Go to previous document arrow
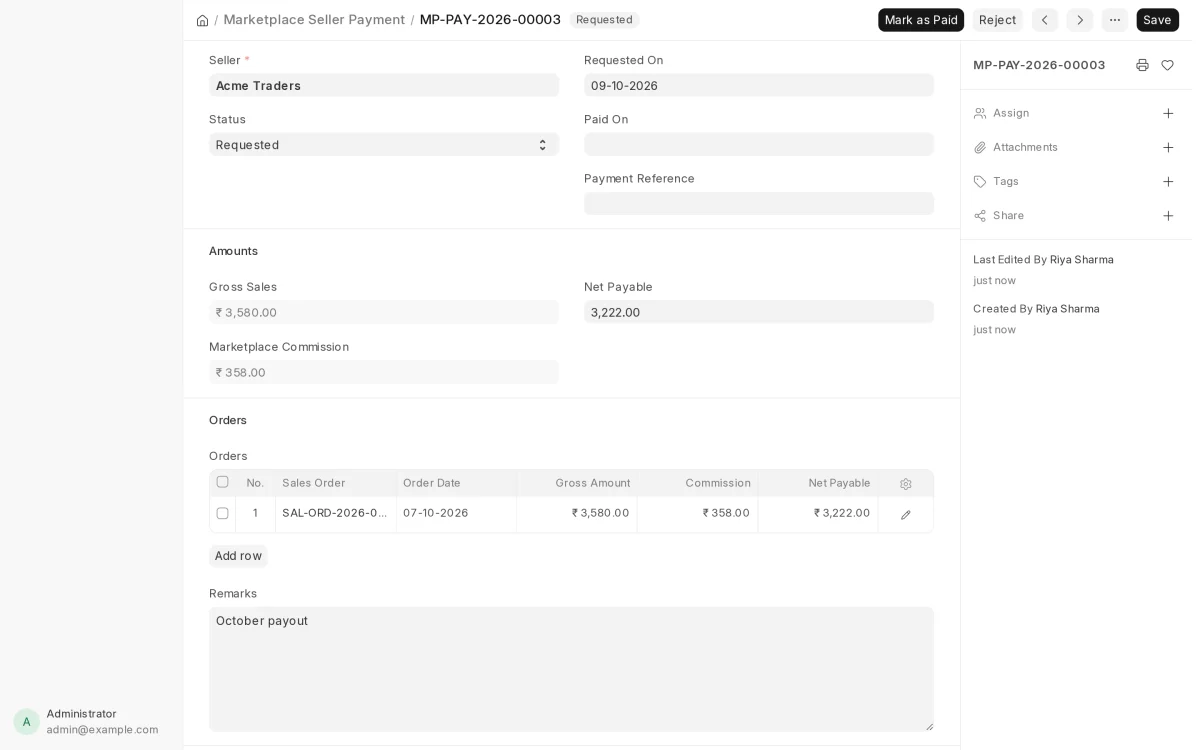 [x=1045, y=20]
